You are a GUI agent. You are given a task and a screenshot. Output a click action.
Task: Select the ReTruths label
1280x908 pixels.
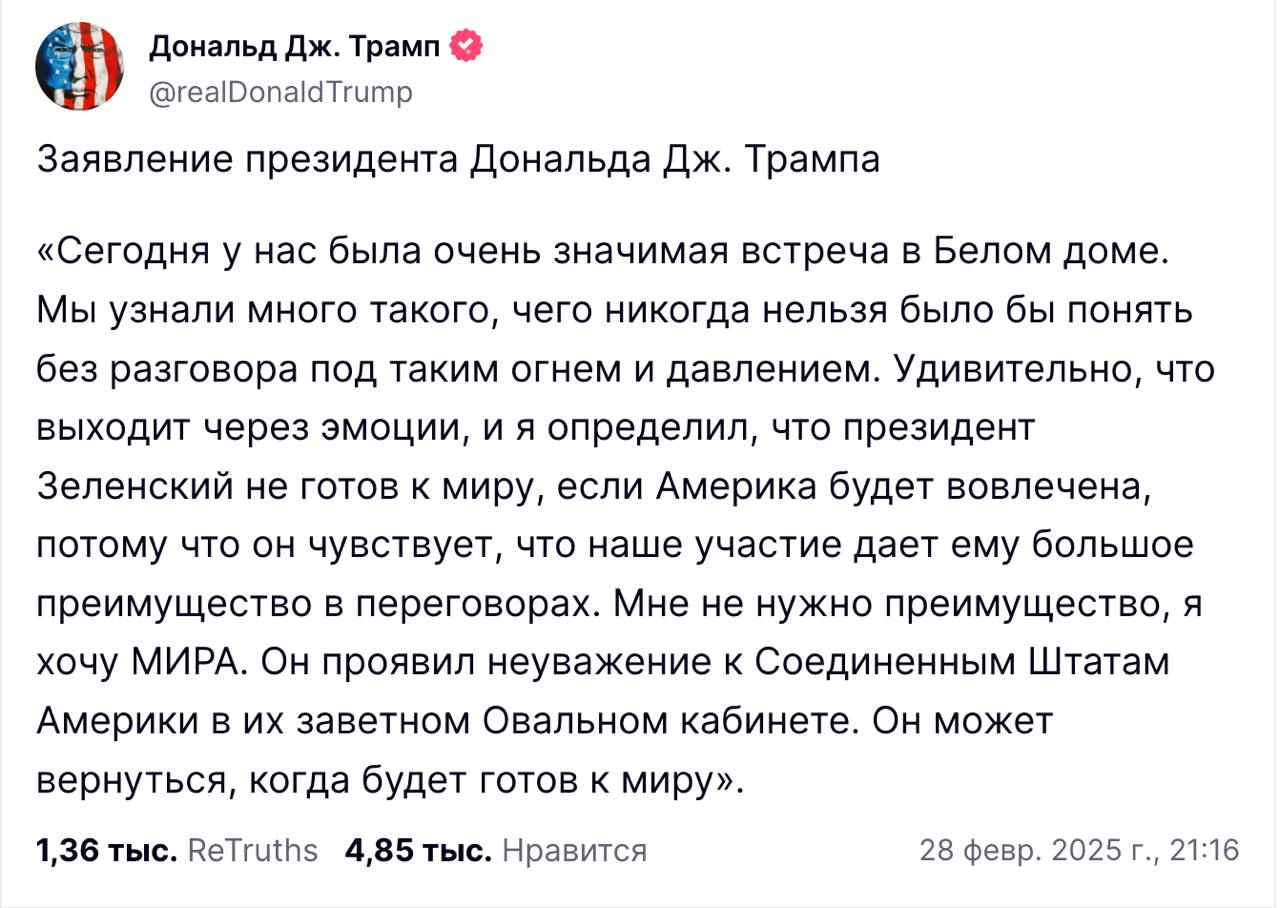coord(252,851)
